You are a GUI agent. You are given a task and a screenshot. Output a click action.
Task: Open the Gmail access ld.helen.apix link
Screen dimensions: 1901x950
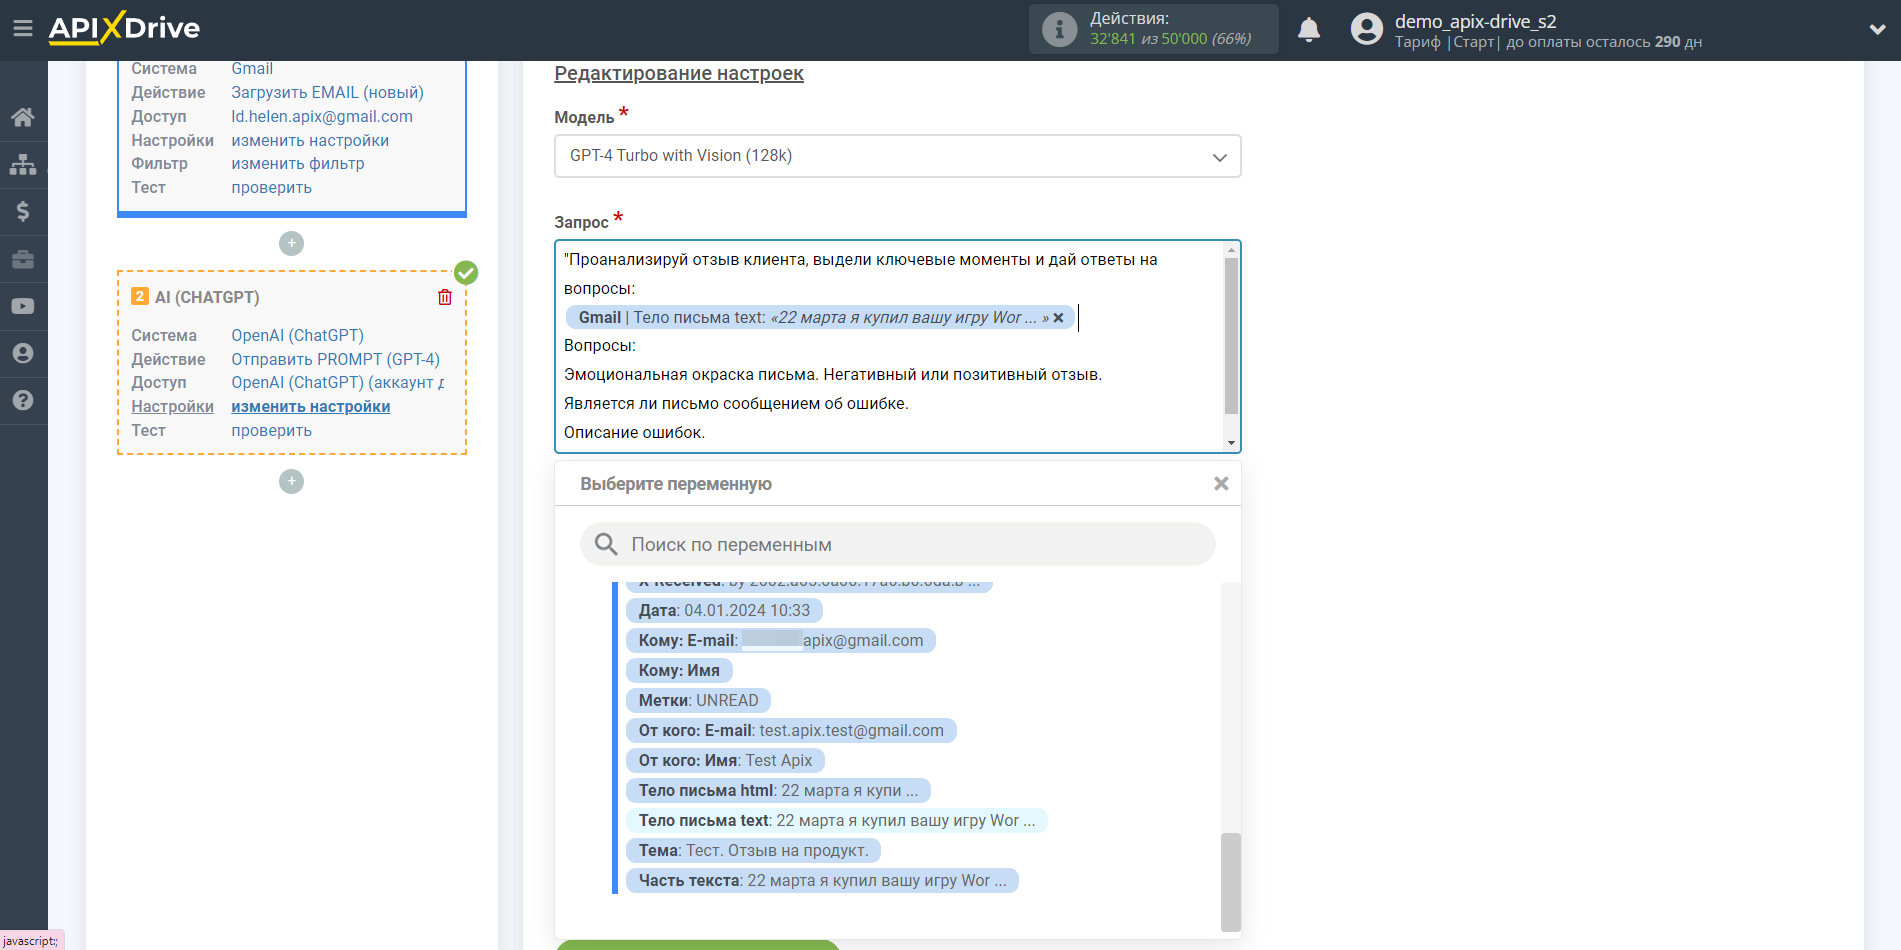coord(322,117)
